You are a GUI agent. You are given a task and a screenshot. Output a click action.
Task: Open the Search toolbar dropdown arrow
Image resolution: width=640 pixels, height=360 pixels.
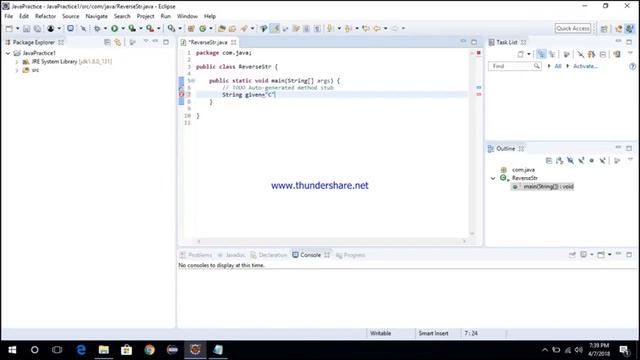click(x=252, y=29)
